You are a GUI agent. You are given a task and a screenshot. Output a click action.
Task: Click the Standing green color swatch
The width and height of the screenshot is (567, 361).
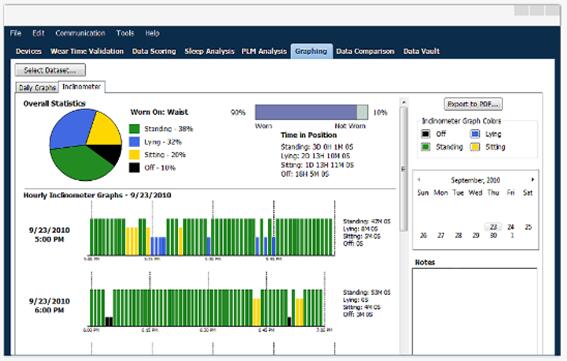pyautogui.click(x=426, y=147)
